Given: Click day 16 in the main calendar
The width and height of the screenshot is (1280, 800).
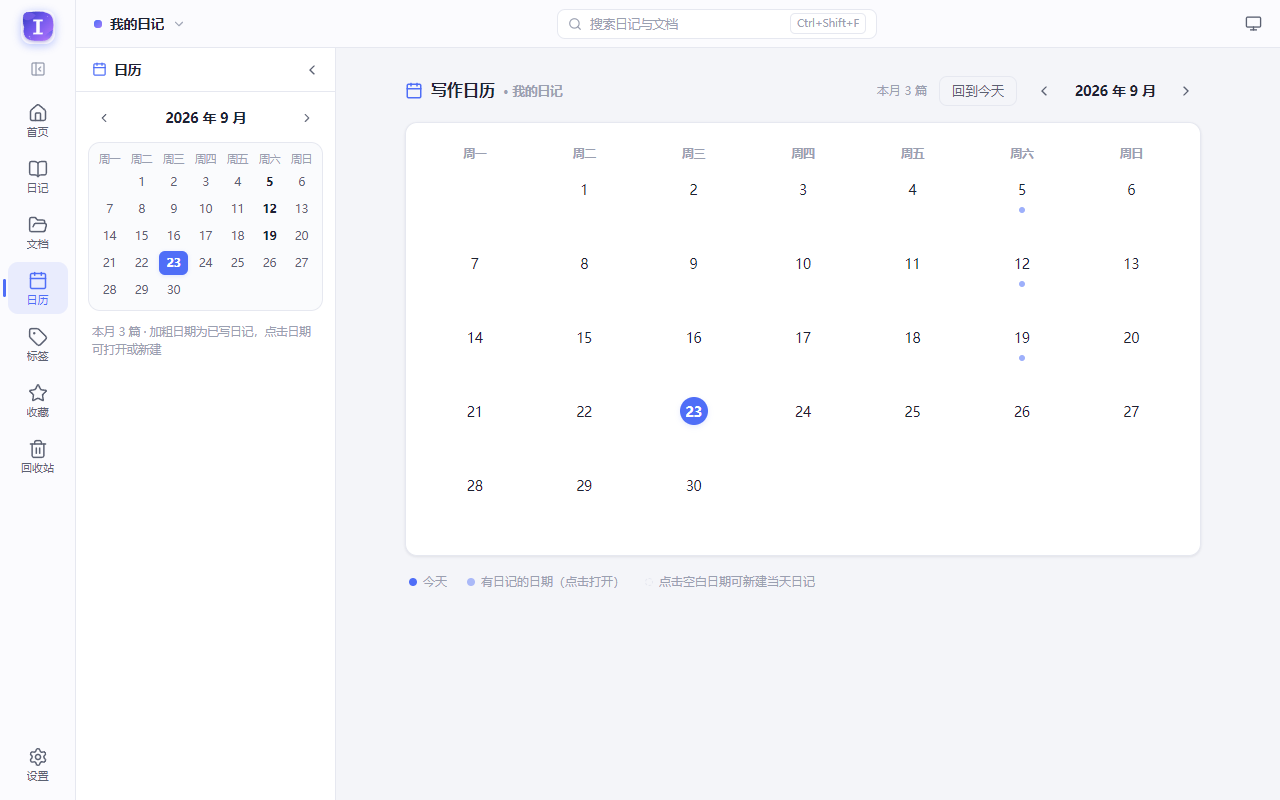Looking at the screenshot, I should [x=694, y=338].
